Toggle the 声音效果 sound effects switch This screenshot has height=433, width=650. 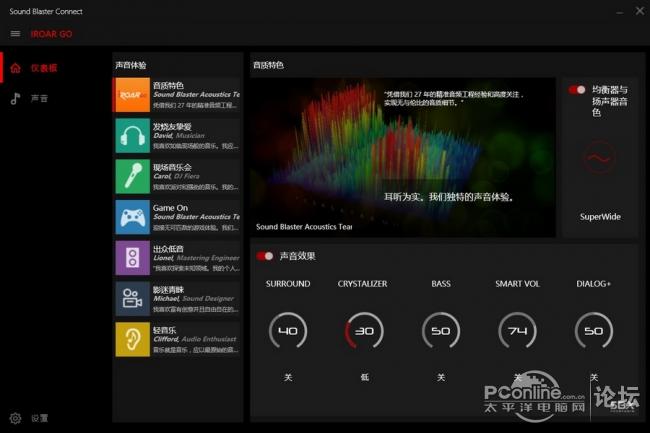click(264, 256)
